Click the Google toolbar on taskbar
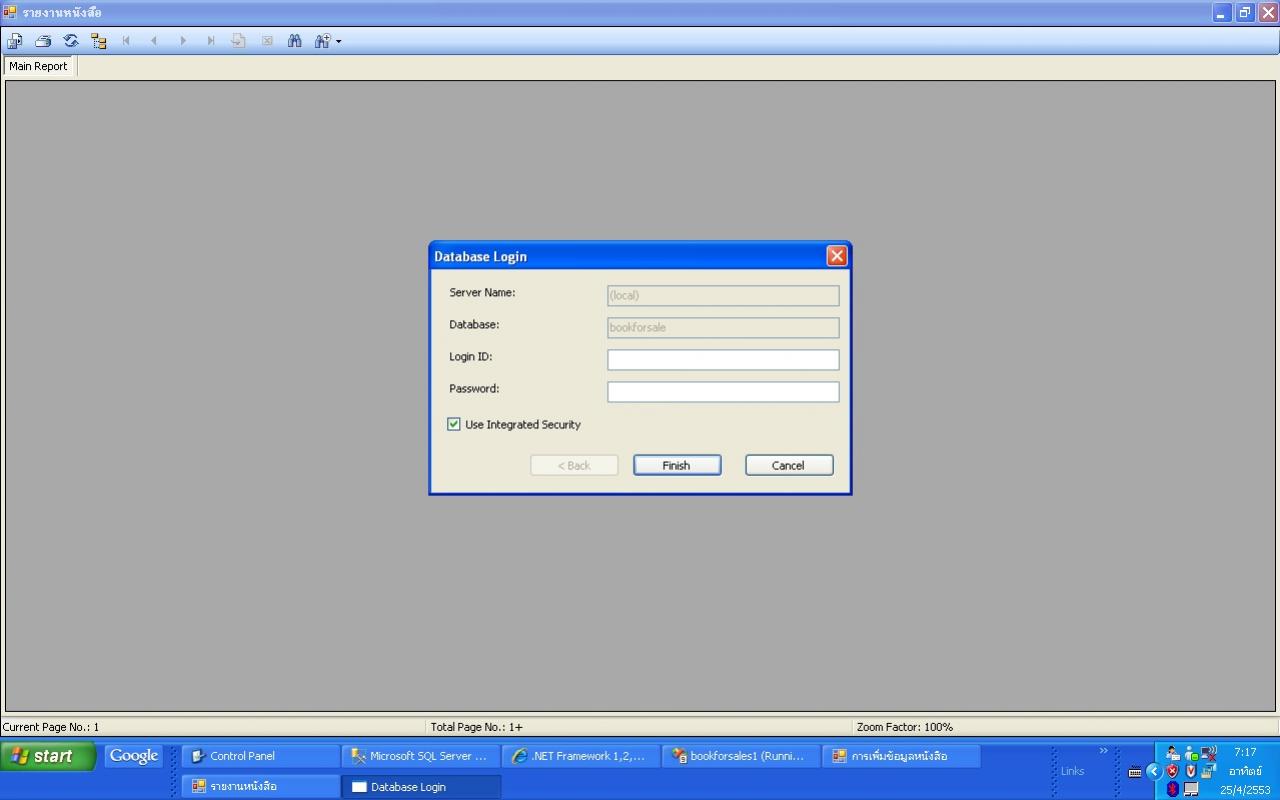Image resolution: width=1280 pixels, height=800 pixels. 134,756
